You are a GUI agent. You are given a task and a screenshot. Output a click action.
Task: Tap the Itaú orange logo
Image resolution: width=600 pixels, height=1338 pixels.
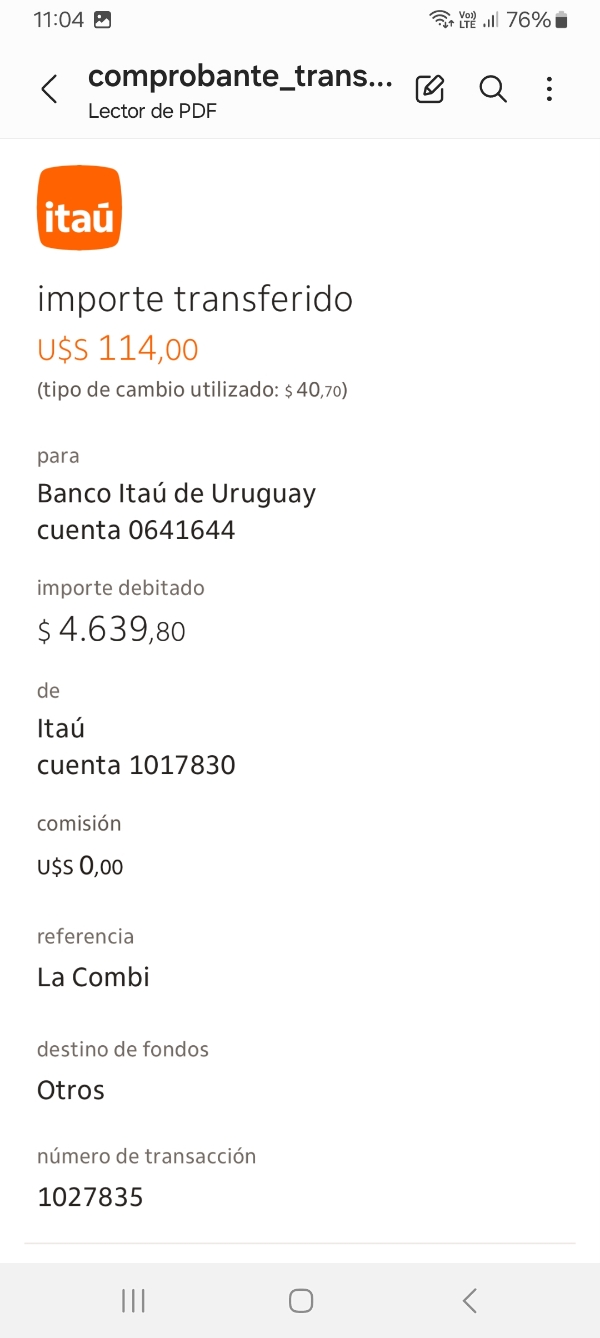tap(80, 208)
